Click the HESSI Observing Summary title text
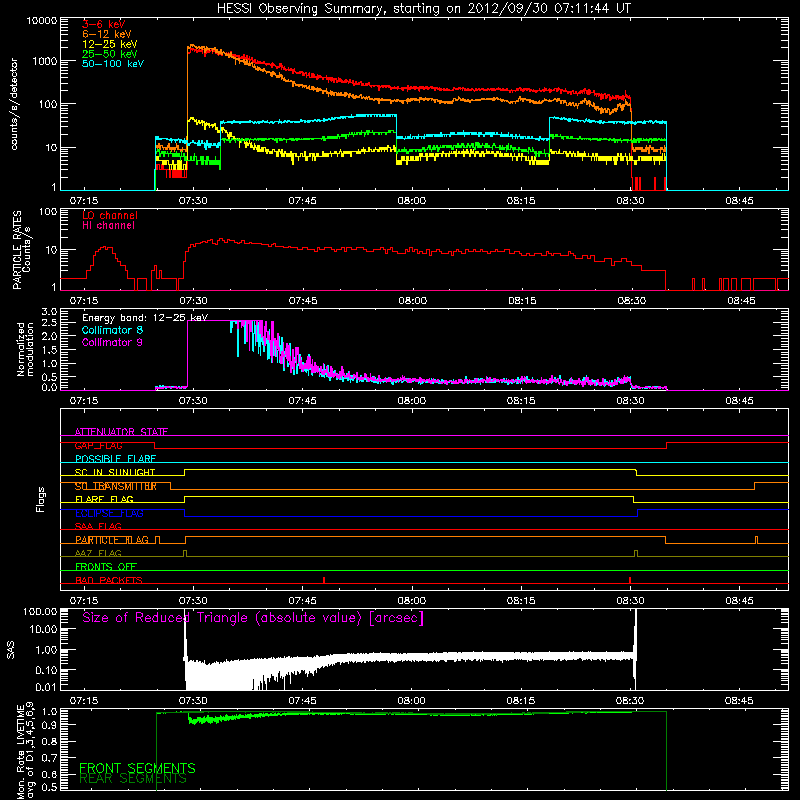 tap(423, 9)
